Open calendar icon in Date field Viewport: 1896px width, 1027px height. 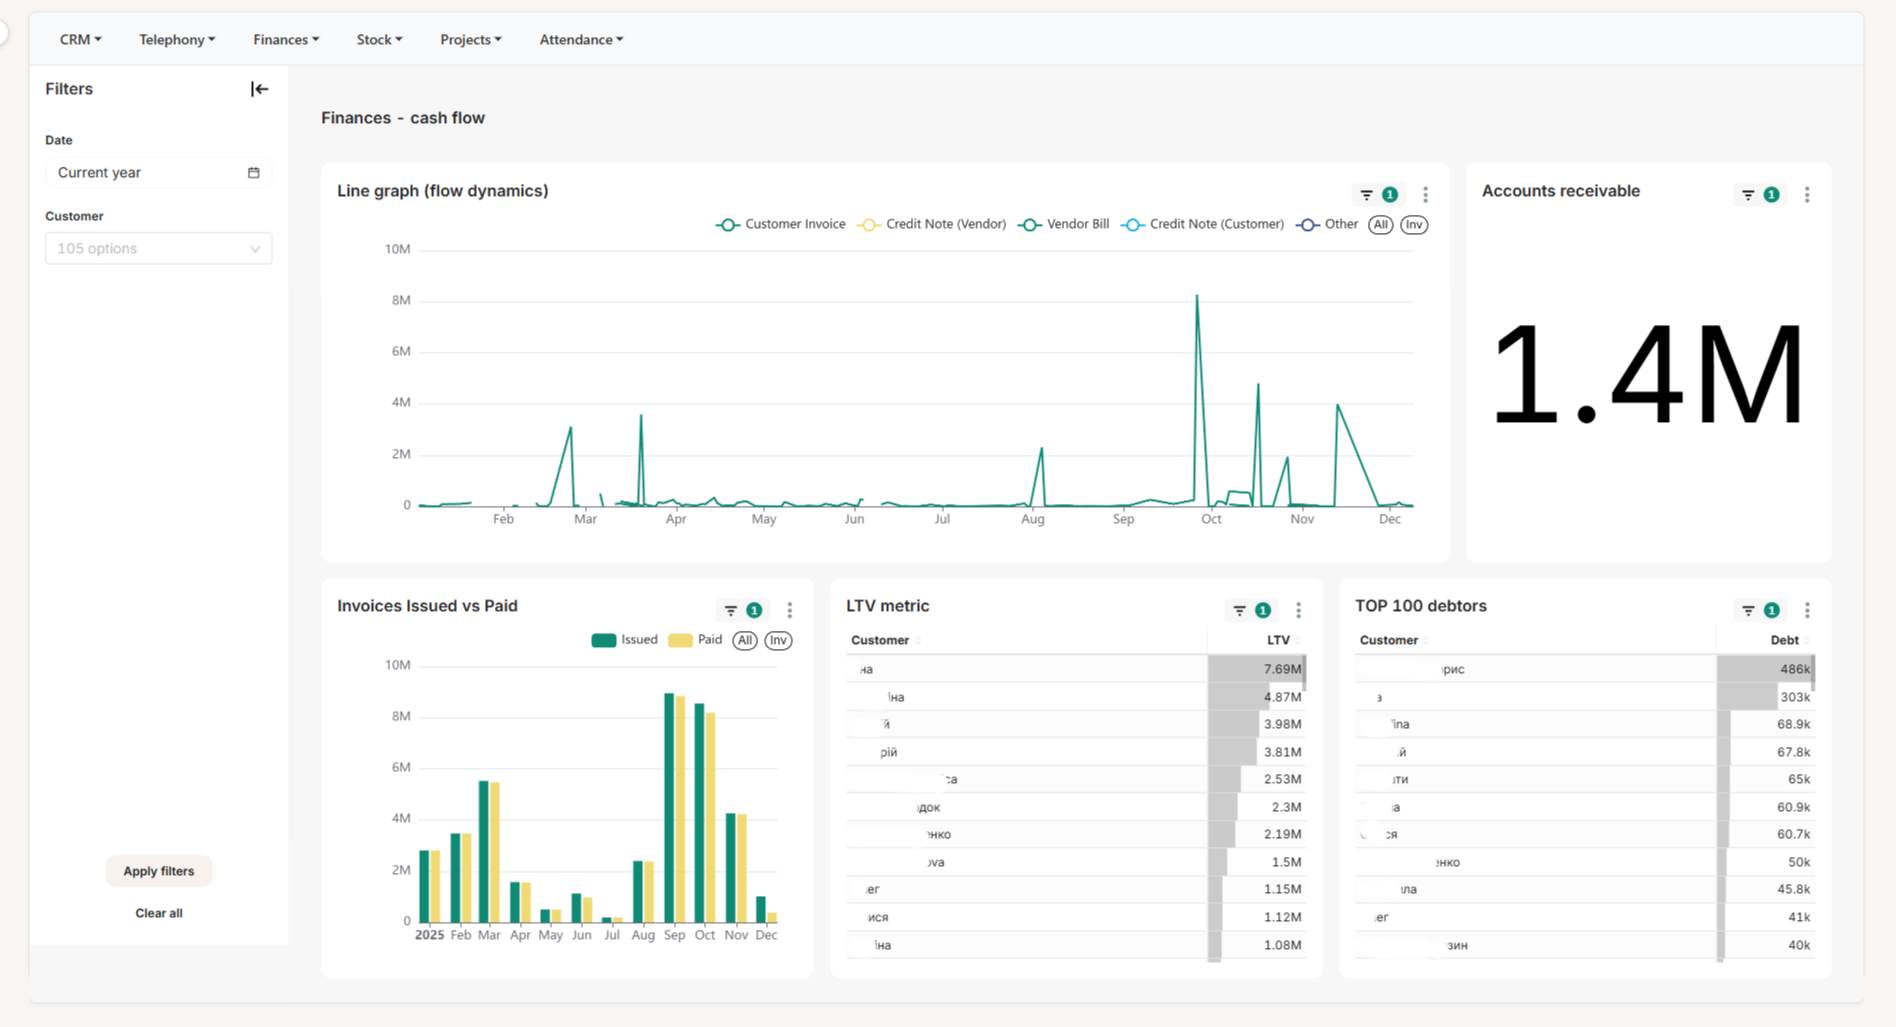(253, 173)
